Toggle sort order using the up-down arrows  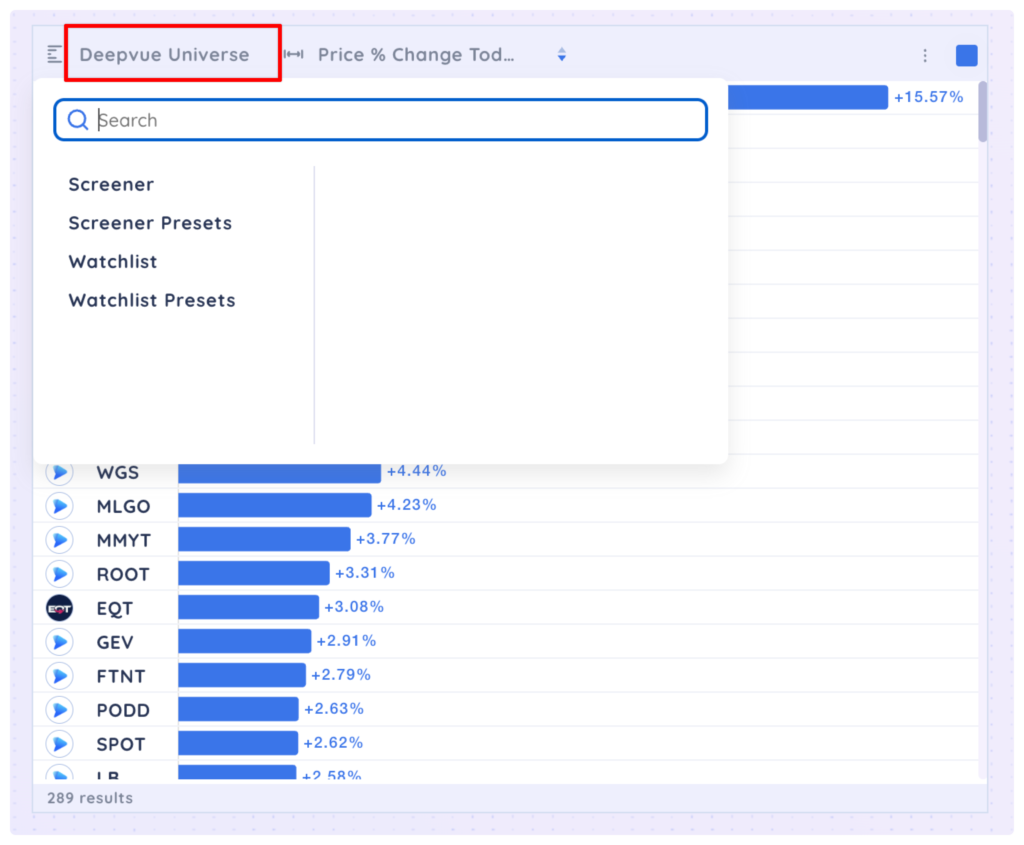point(562,55)
